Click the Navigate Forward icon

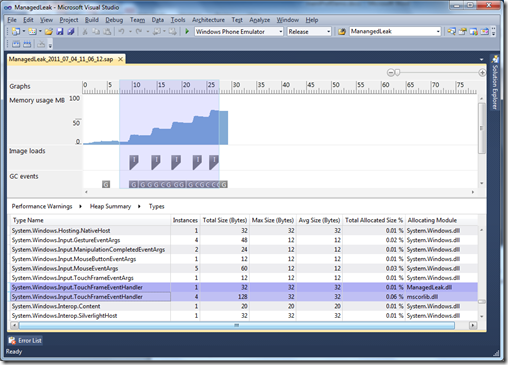point(172,32)
